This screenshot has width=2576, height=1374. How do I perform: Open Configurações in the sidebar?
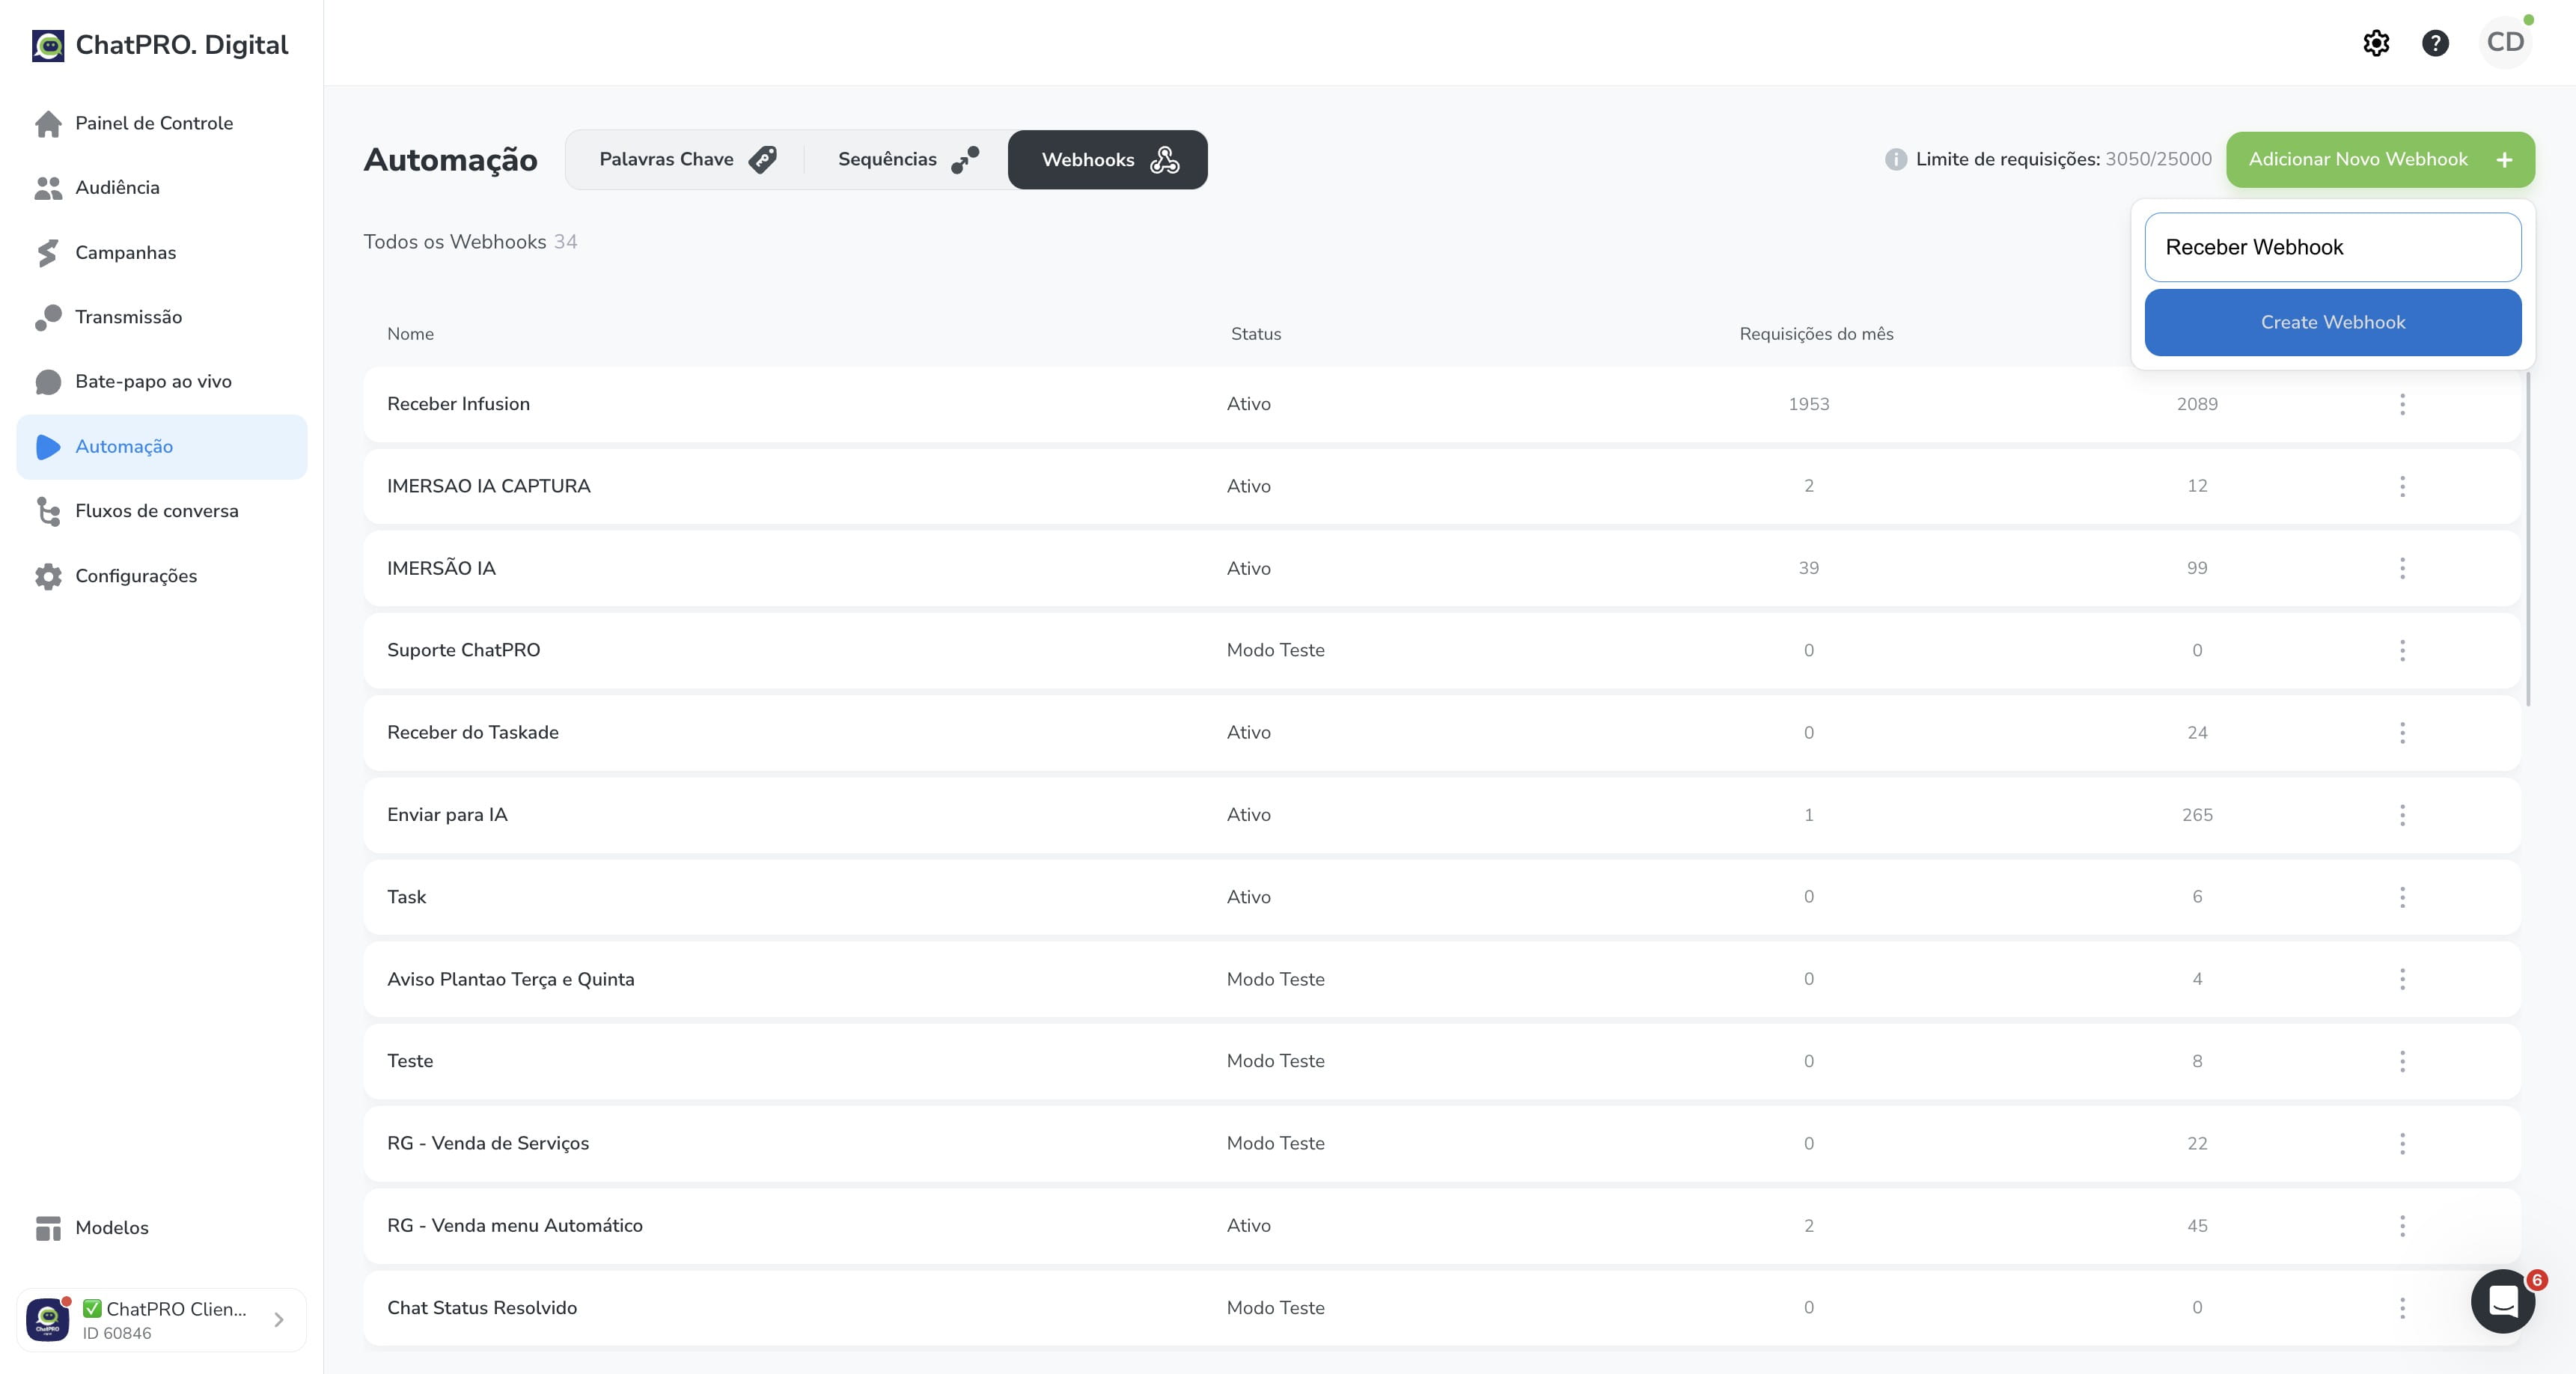point(162,576)
